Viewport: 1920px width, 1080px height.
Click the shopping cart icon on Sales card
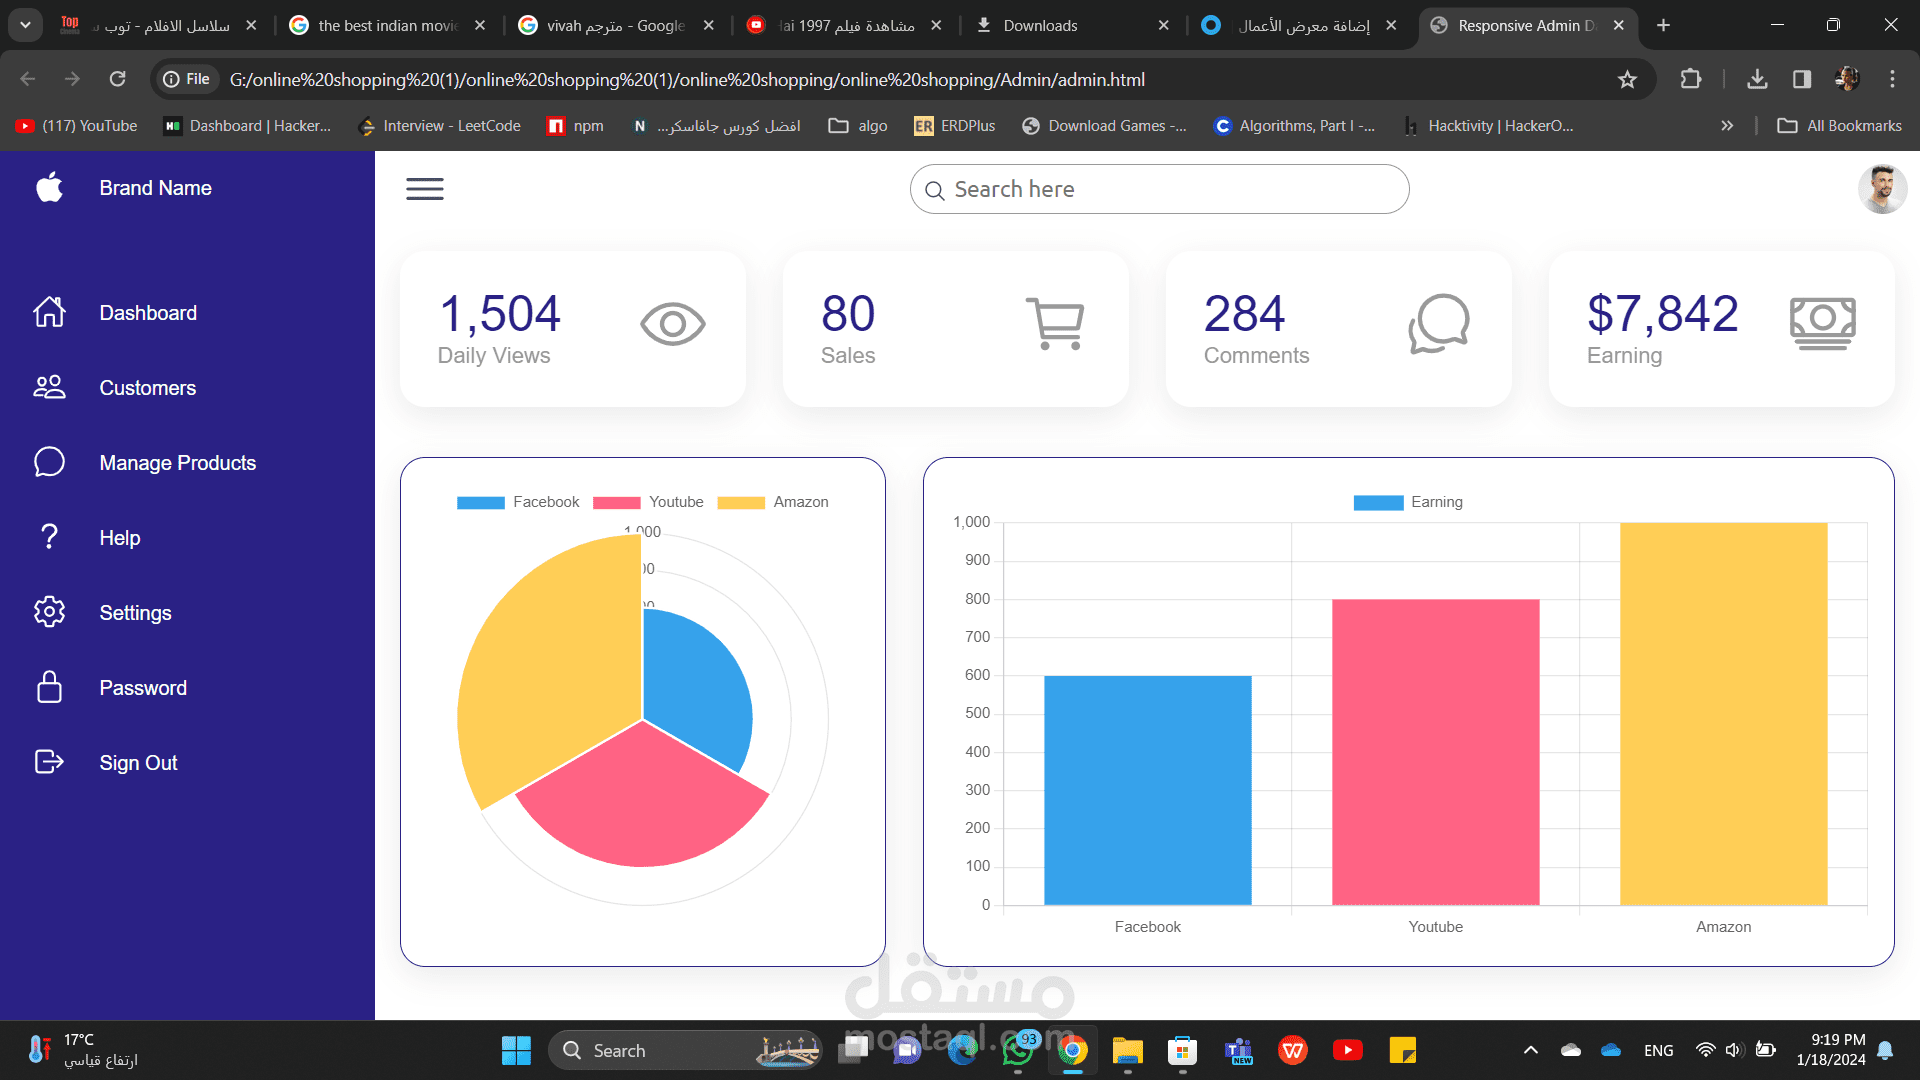[1055, 323]
